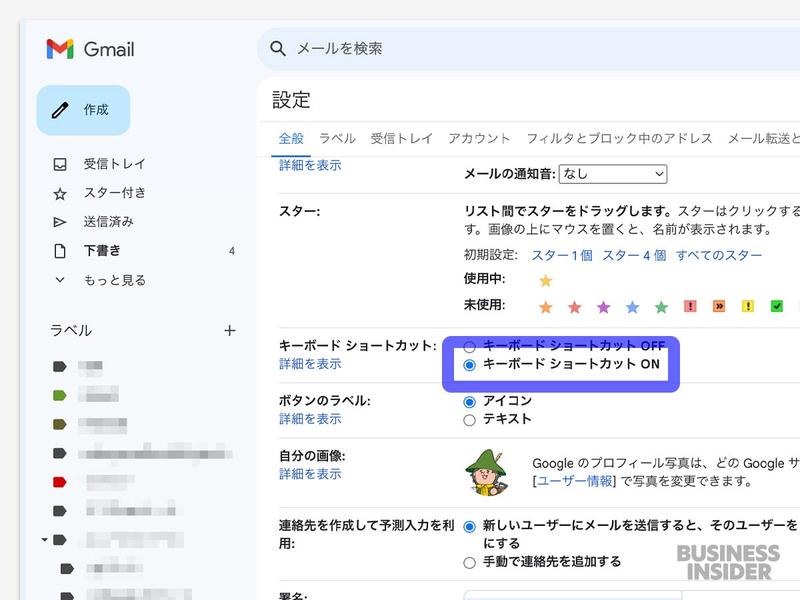Click the search magnifier icon
The width and height of the screenshot is (800, 600).
[278, 48]
